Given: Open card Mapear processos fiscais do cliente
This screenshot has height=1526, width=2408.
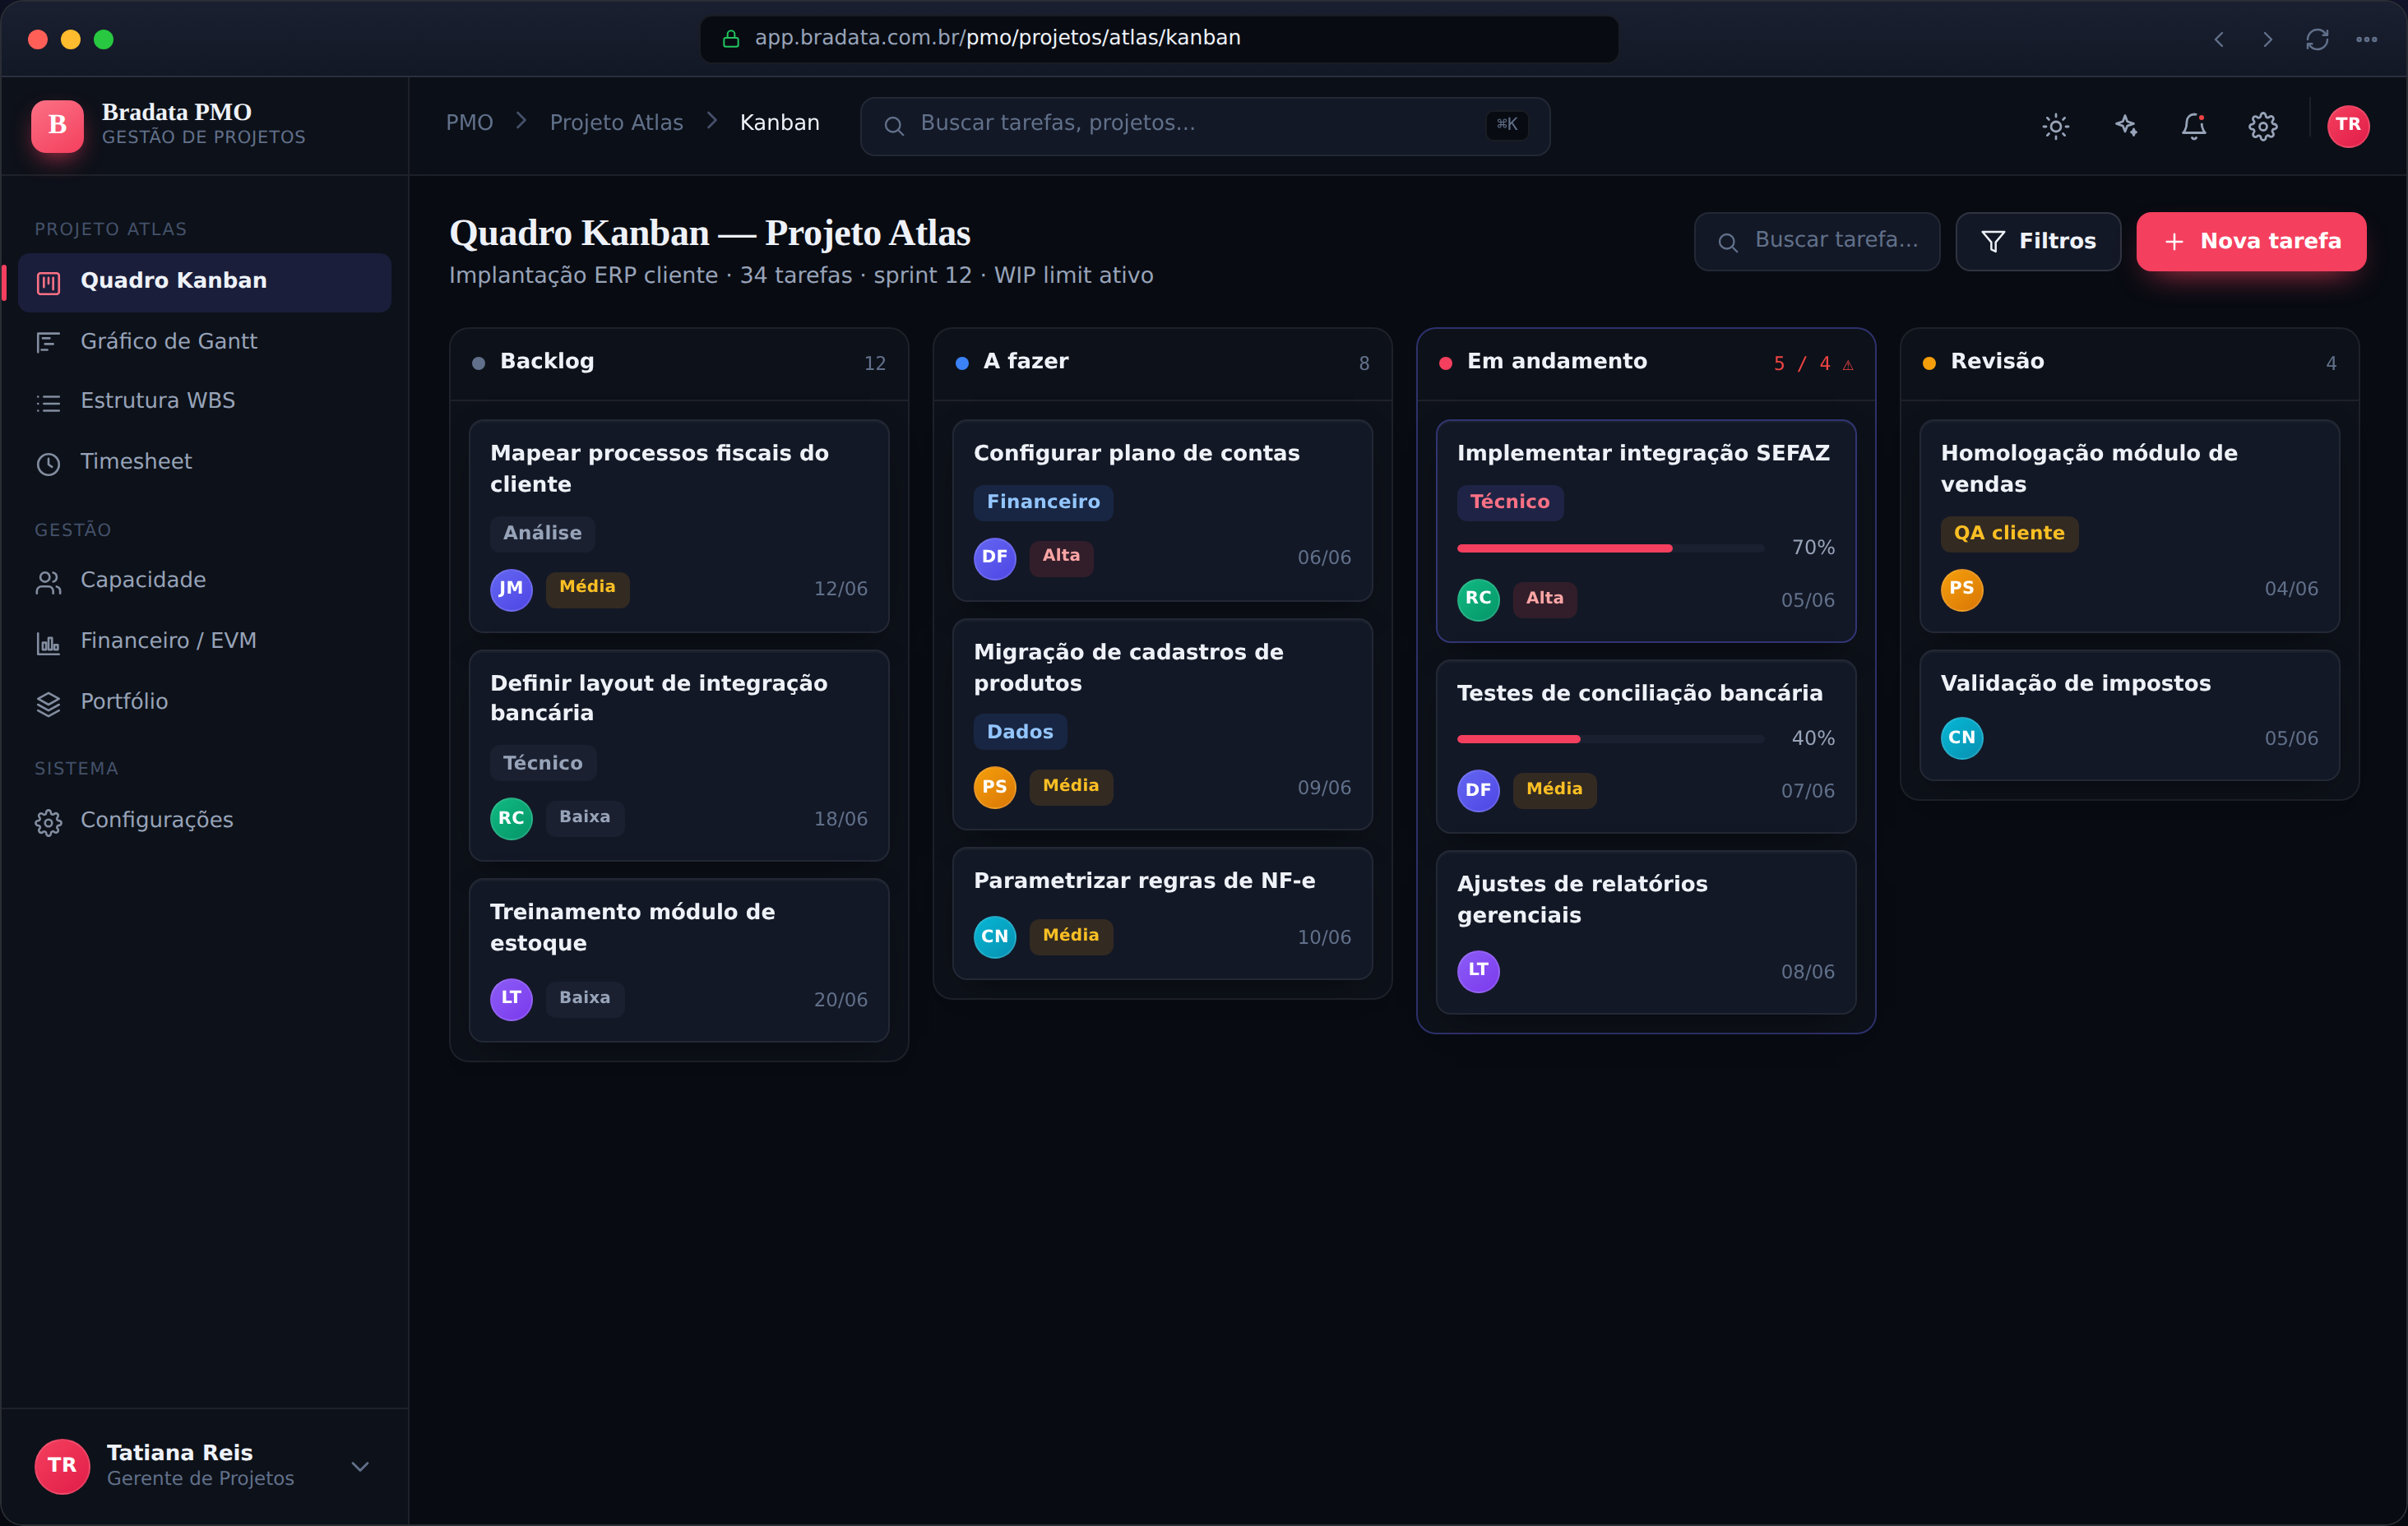Looking at the screenshot, I should coord(678,527).
